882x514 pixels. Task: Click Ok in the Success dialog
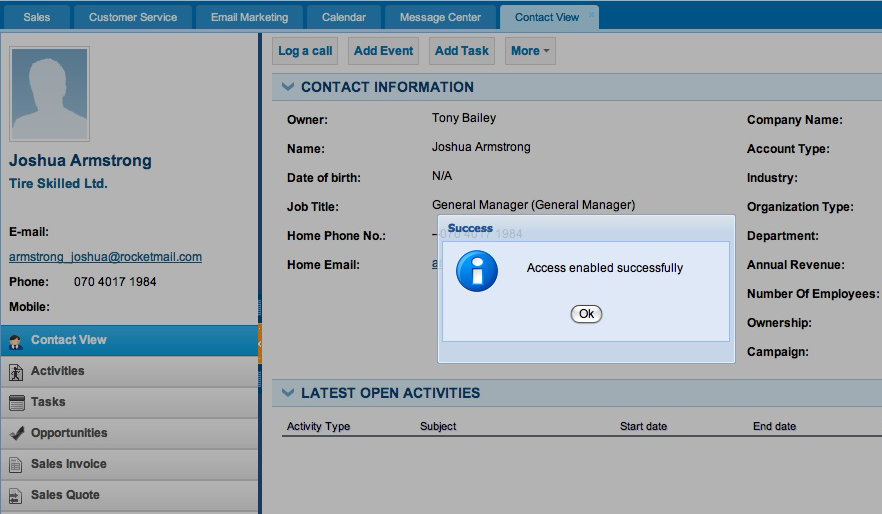pyautogui.click(x=586, y=314)
